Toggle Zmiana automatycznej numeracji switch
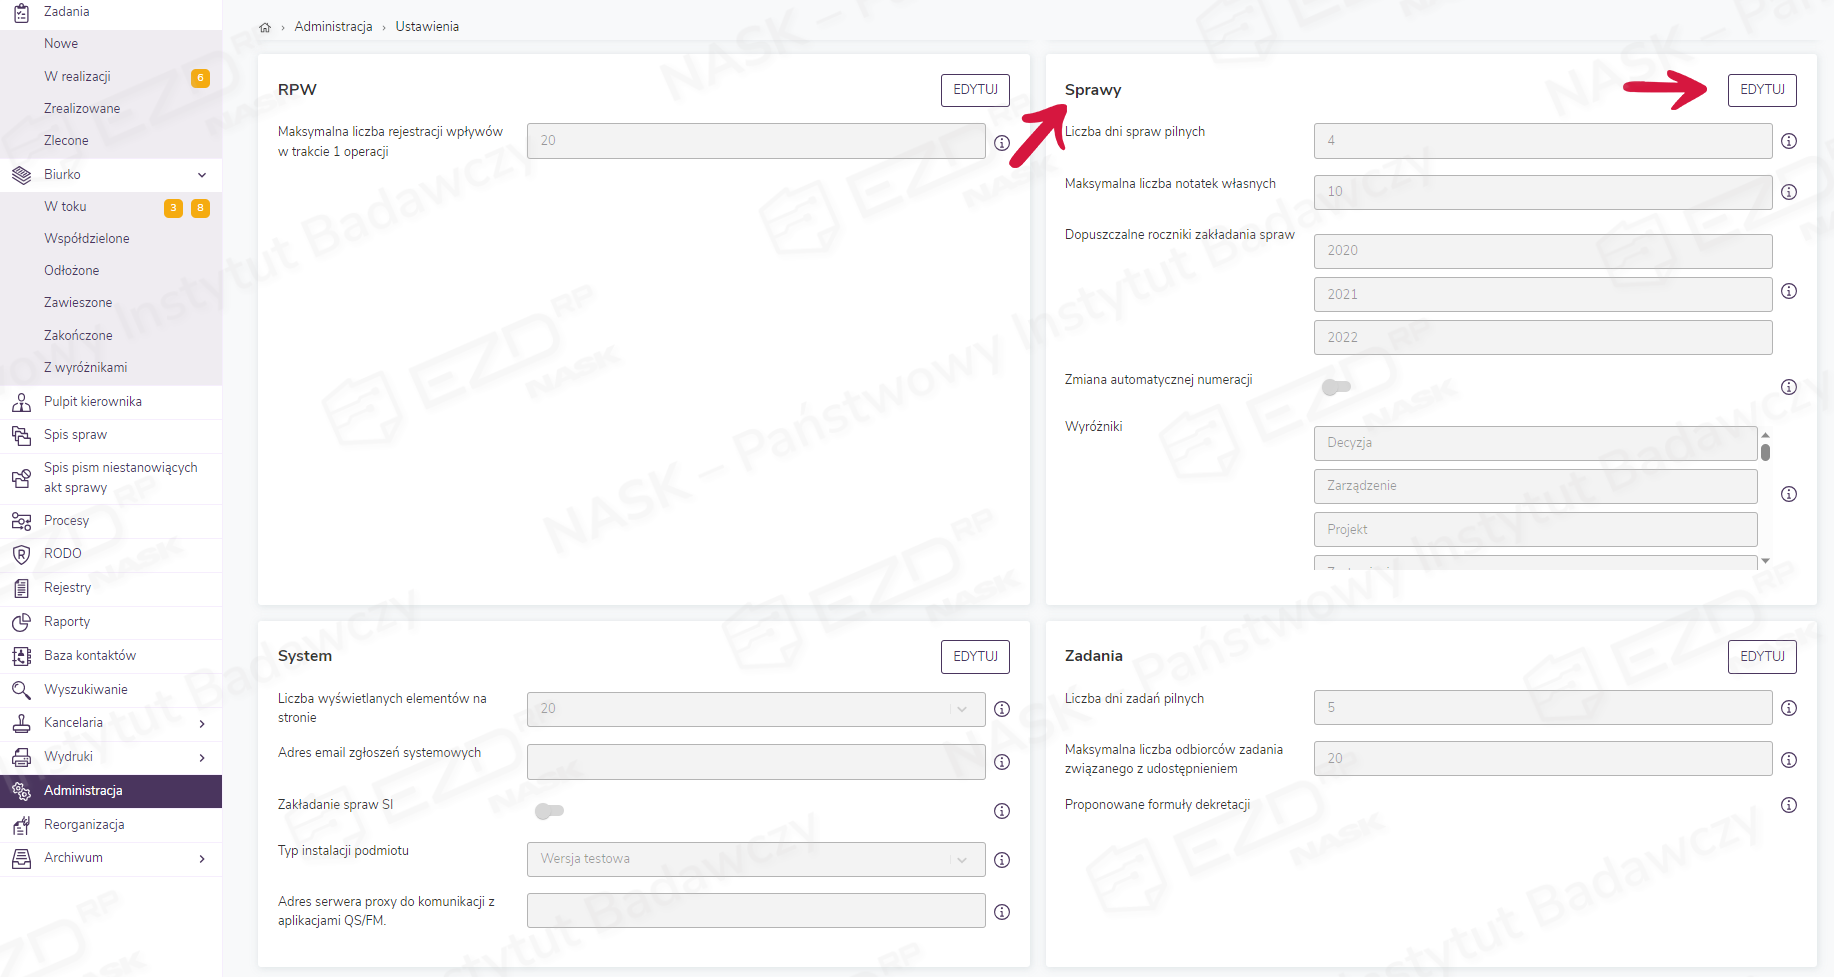Image resolution: width=1834 pixels, height=977 pixels. pos(1336,387)
